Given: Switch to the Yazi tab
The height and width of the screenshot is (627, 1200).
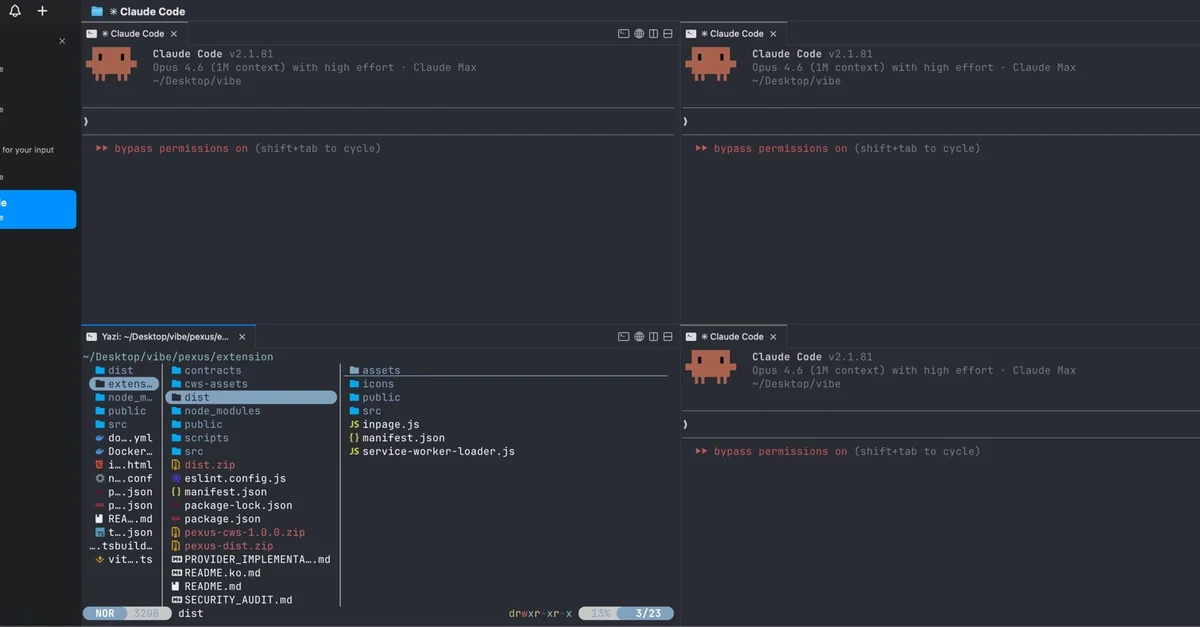Looking at the screenshot, I should pos(165,337).
